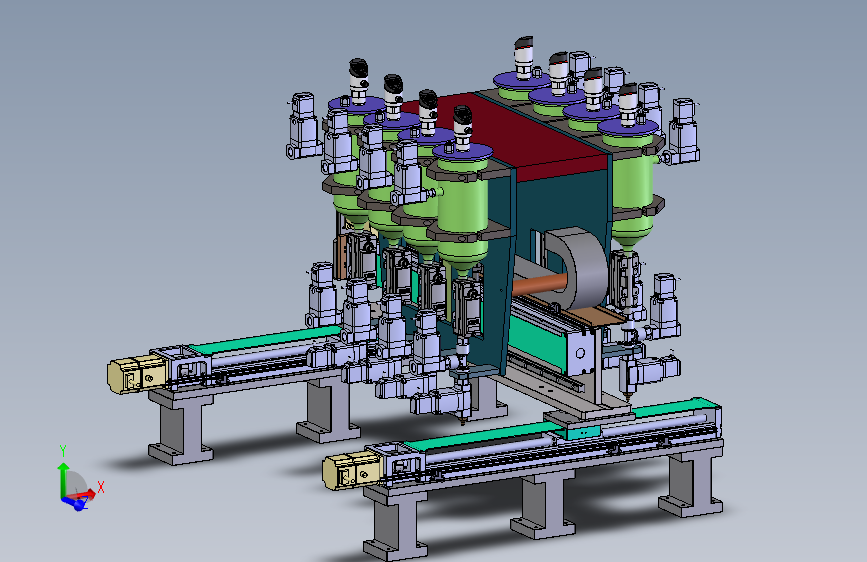
Task: Select the copper-colored shaft in the assembly
Action: click(x=539, y=286)
